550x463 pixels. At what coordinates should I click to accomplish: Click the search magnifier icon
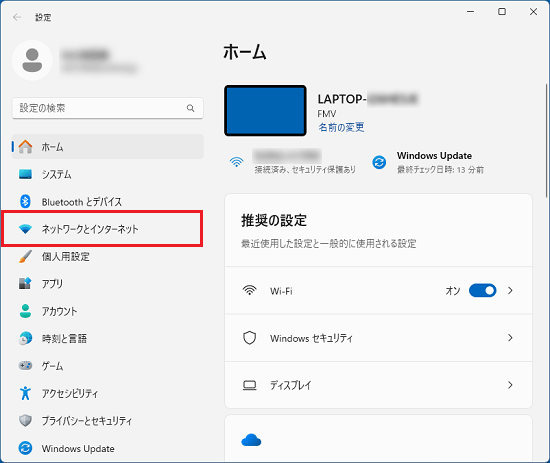click(190, 108)
